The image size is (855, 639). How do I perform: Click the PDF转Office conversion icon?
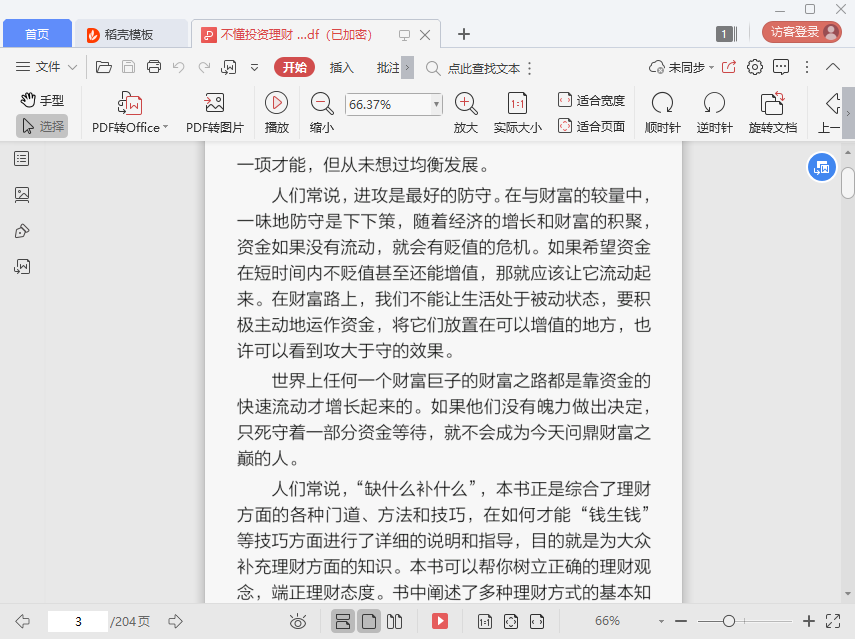(130, 103)
